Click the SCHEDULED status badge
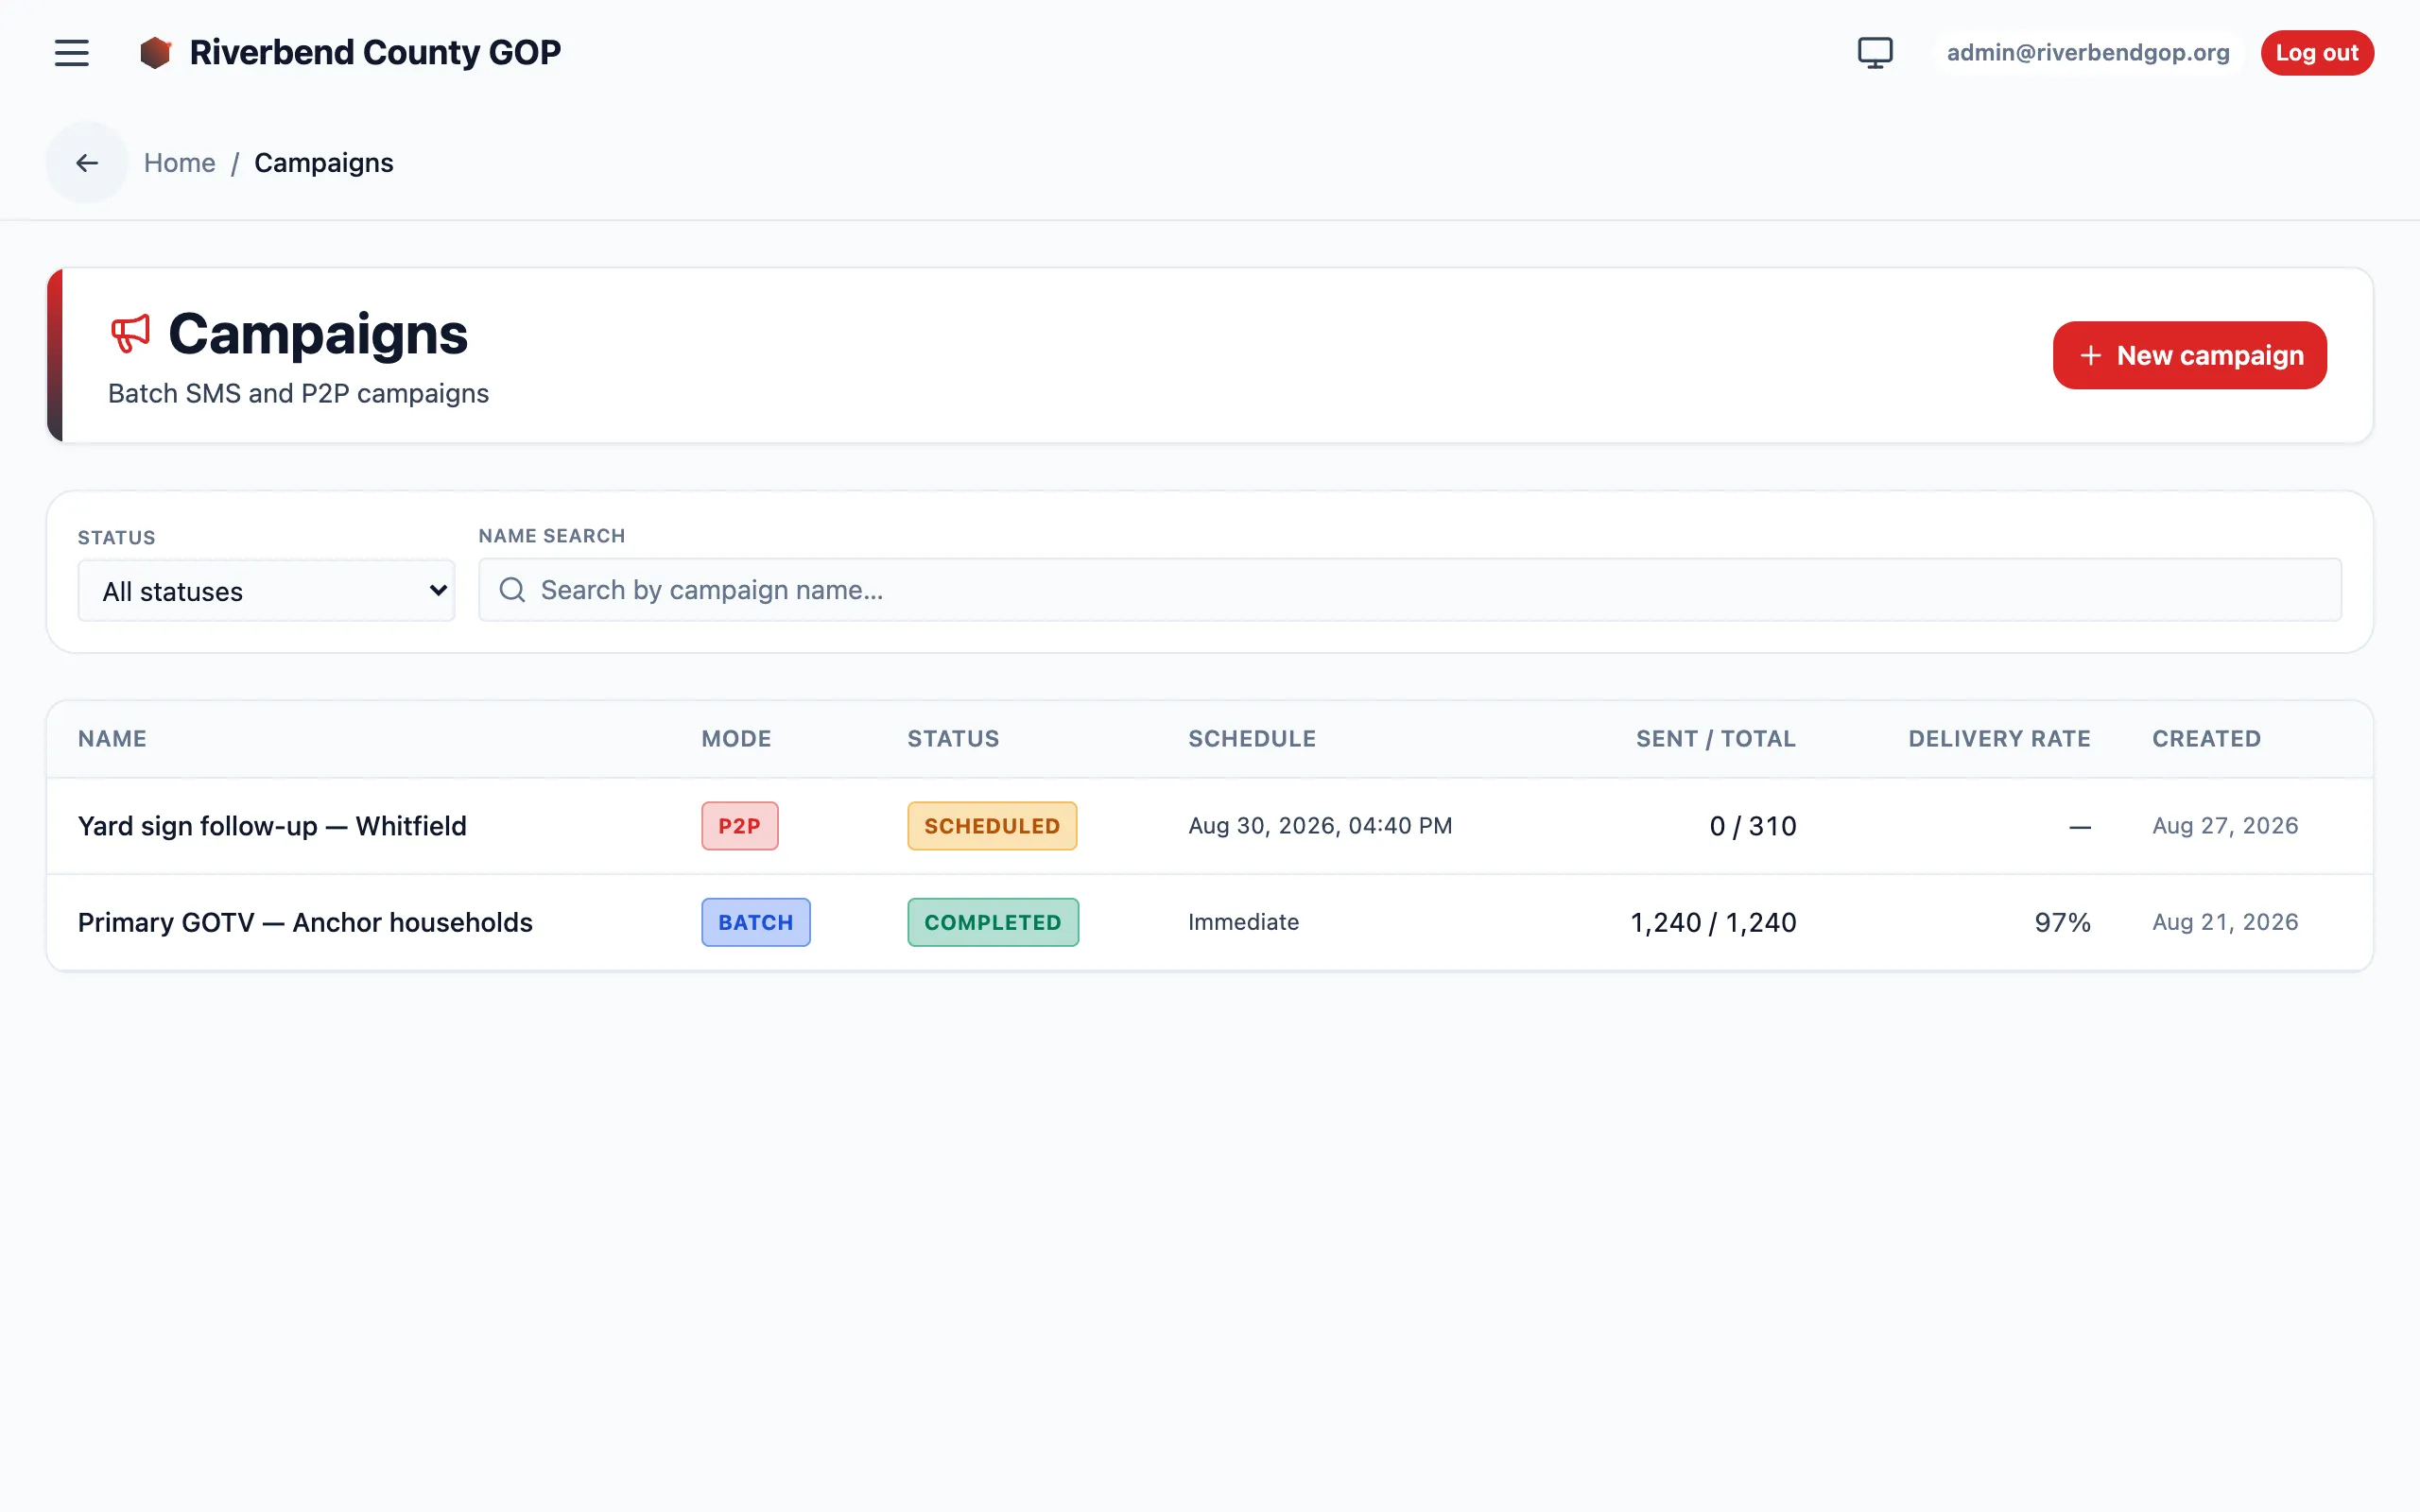2420x1512 pixels. [992, 826]
